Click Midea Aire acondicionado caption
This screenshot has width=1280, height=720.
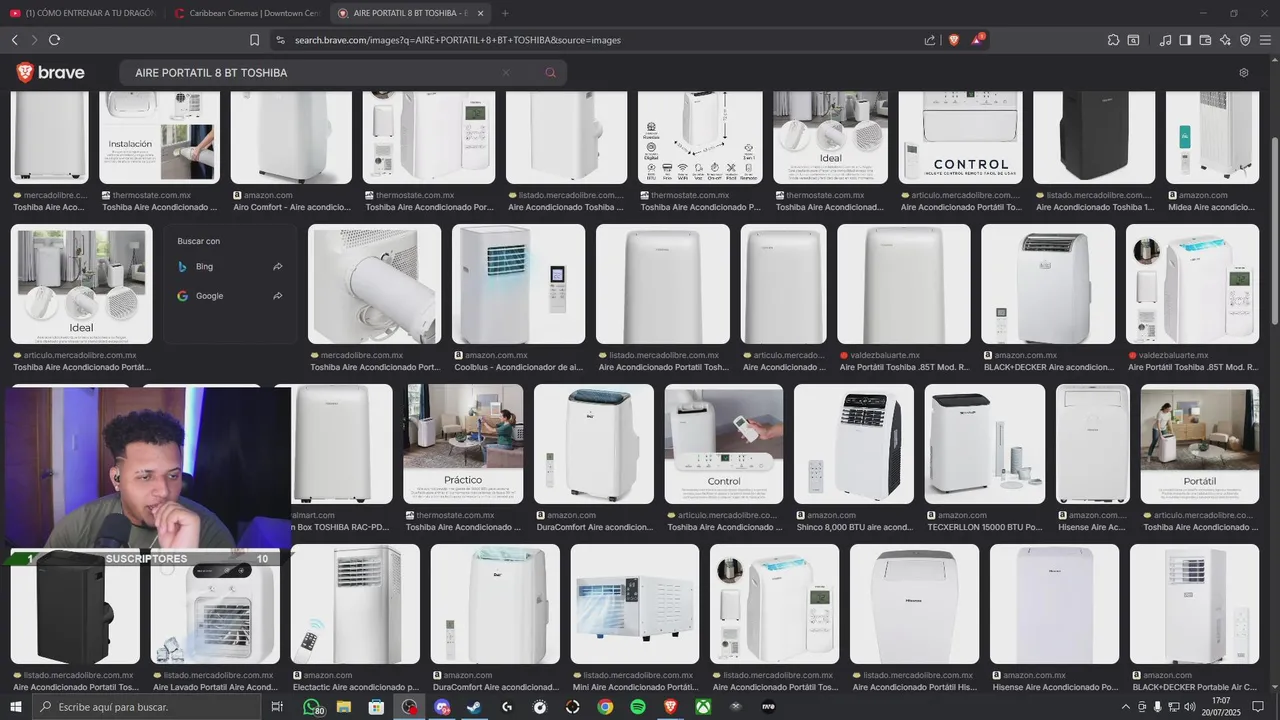click(x=1211, y=207)
